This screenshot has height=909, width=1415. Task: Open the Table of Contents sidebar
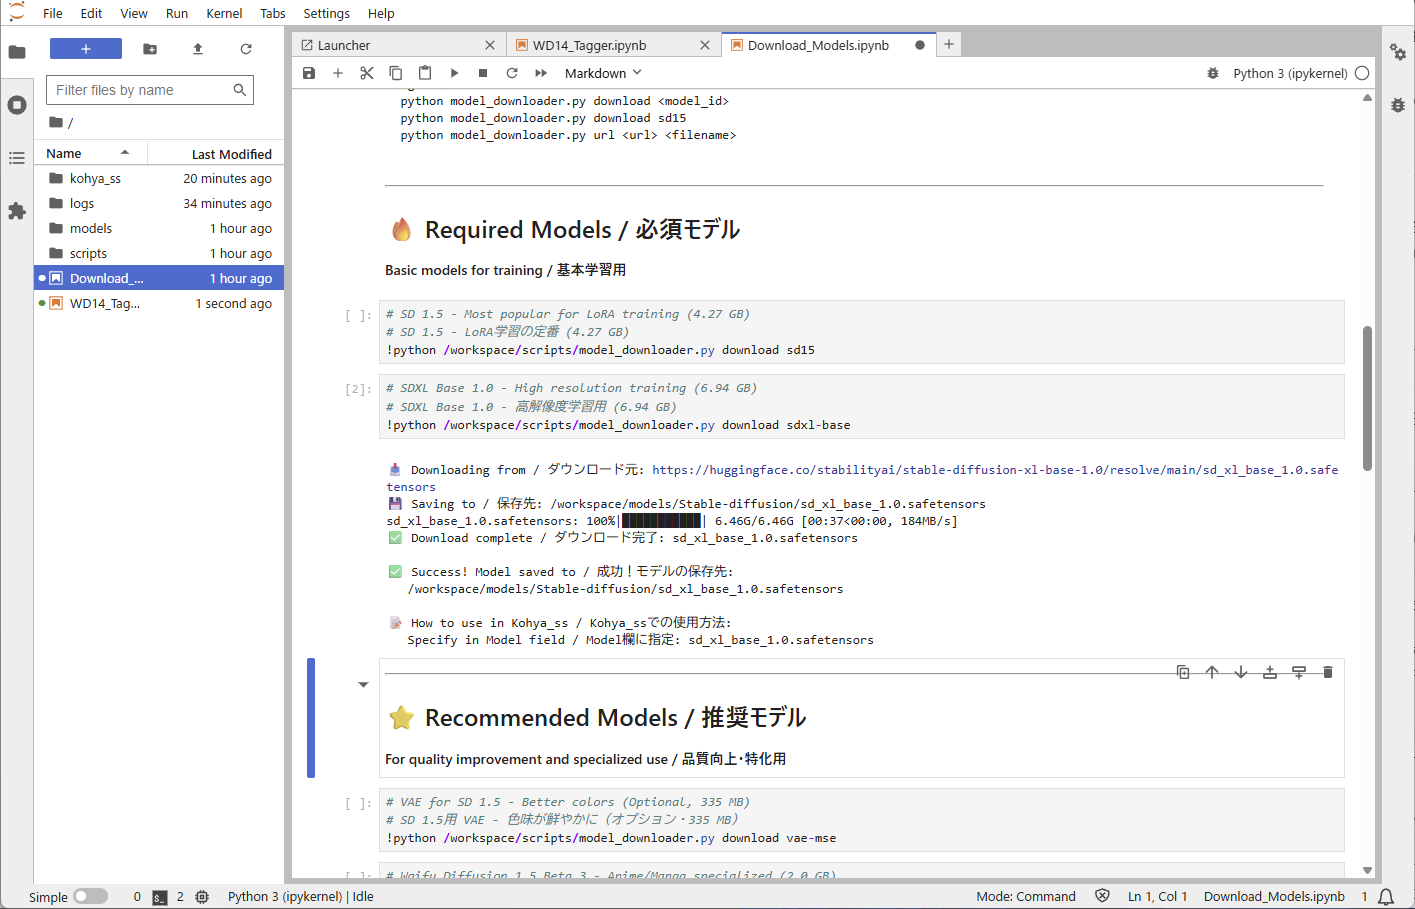17,157
